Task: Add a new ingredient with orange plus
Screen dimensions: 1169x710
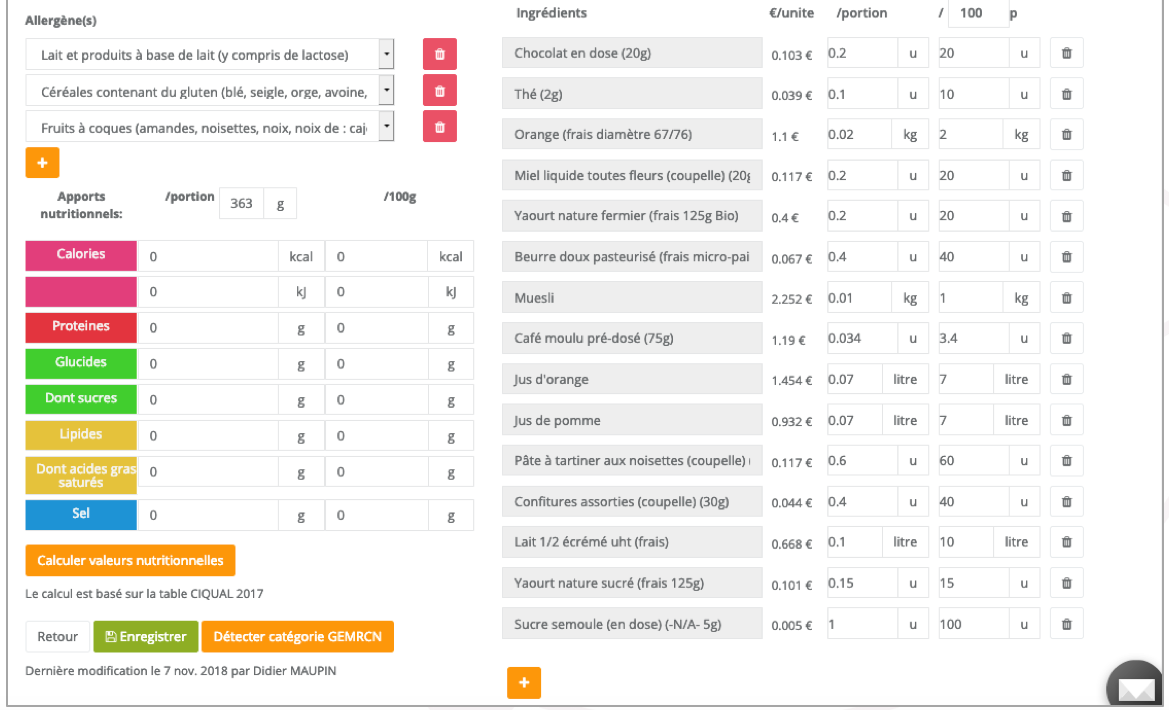Action: pyautogui.click(x=523, y=683)
